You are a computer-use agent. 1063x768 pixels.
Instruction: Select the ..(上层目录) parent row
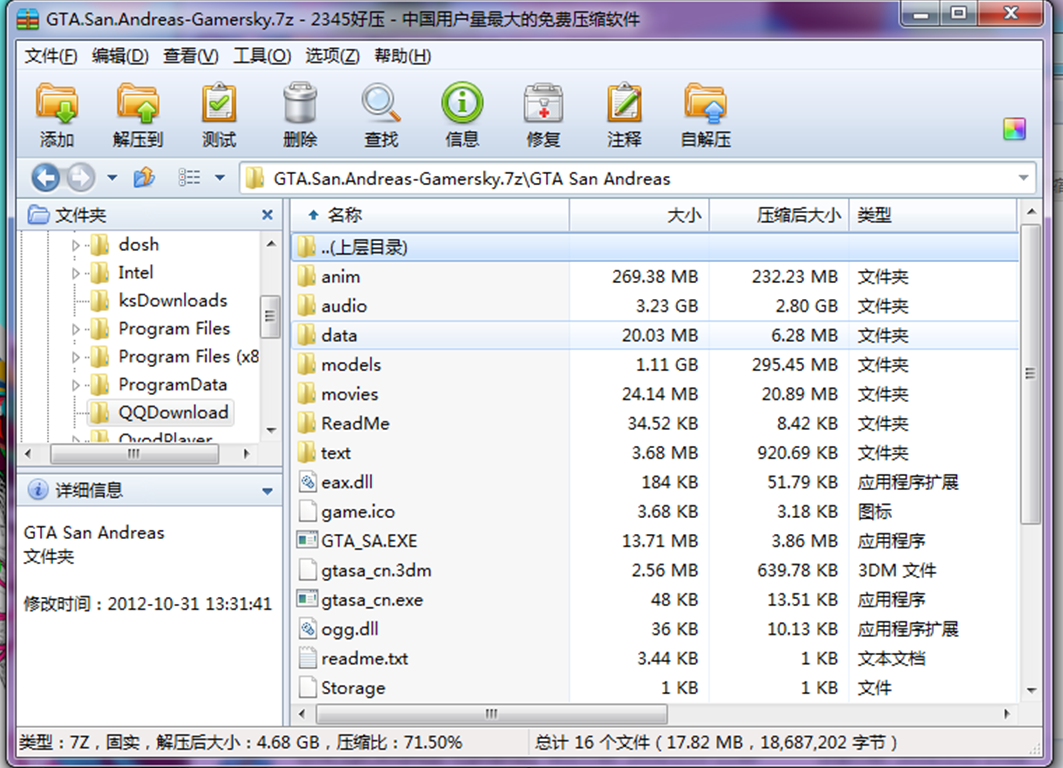point(656,247)
